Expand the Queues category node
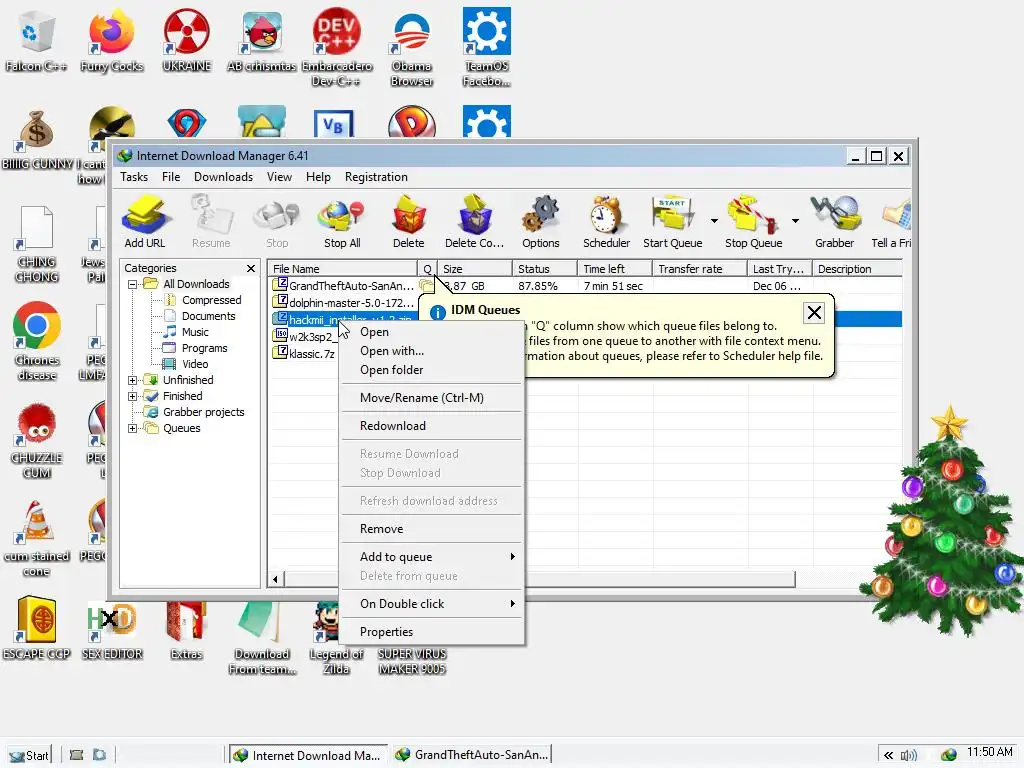The image size is (1024, 768). point(132,428)
